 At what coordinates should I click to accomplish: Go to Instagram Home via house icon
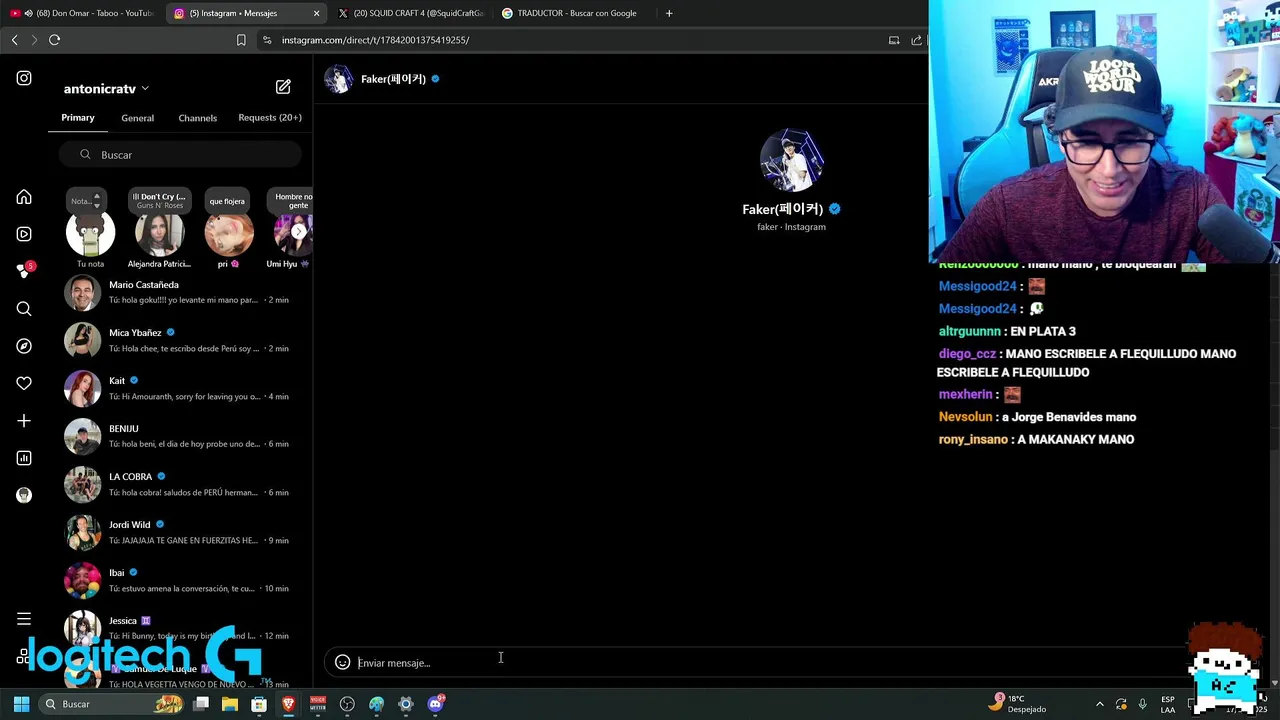point(24,197)
